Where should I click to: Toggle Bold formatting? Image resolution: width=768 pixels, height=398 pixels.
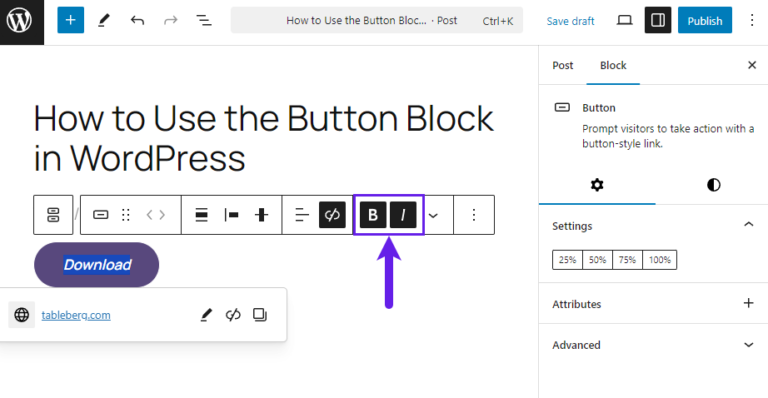pyautogui.click(x=373, y=215)
